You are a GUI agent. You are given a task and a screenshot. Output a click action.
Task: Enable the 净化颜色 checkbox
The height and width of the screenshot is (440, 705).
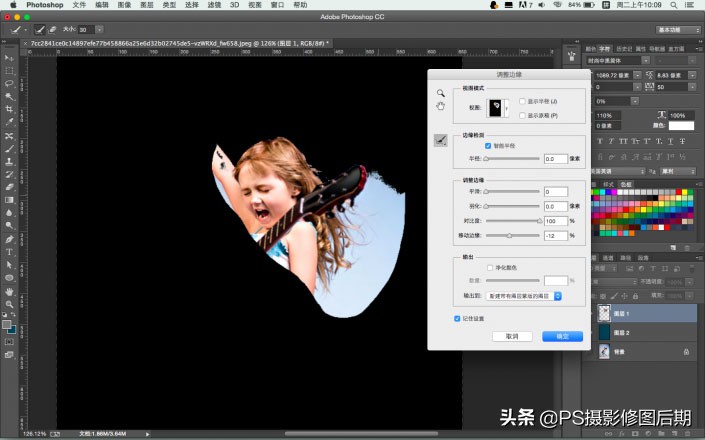pos(488,268)
